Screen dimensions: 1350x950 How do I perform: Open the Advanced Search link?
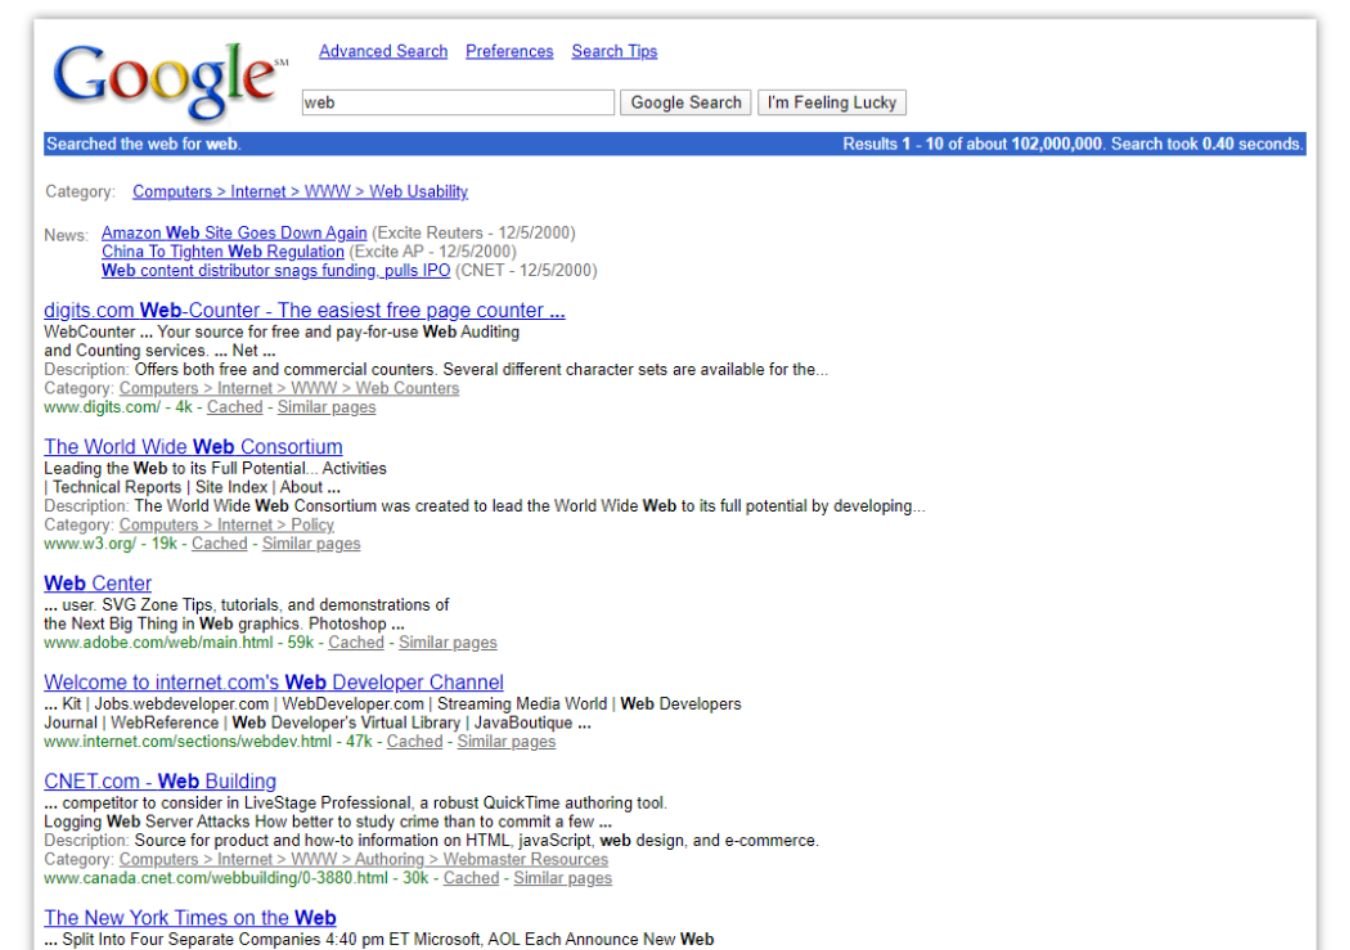(x=383, y=51)
